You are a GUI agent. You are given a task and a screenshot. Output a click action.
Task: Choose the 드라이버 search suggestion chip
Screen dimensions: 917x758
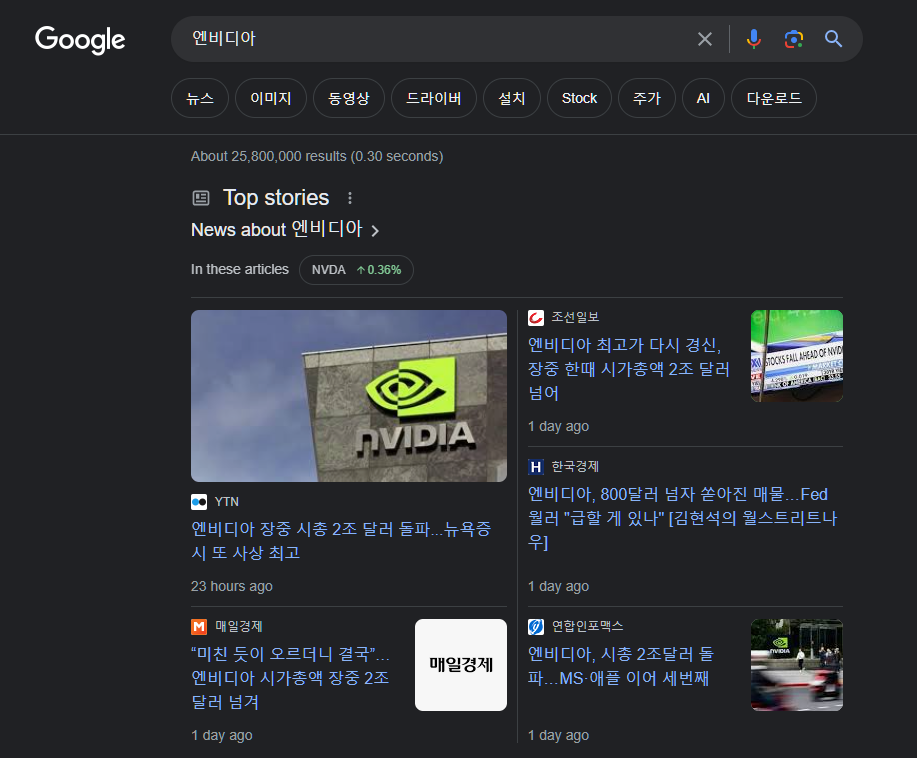[x=433, y=98]
